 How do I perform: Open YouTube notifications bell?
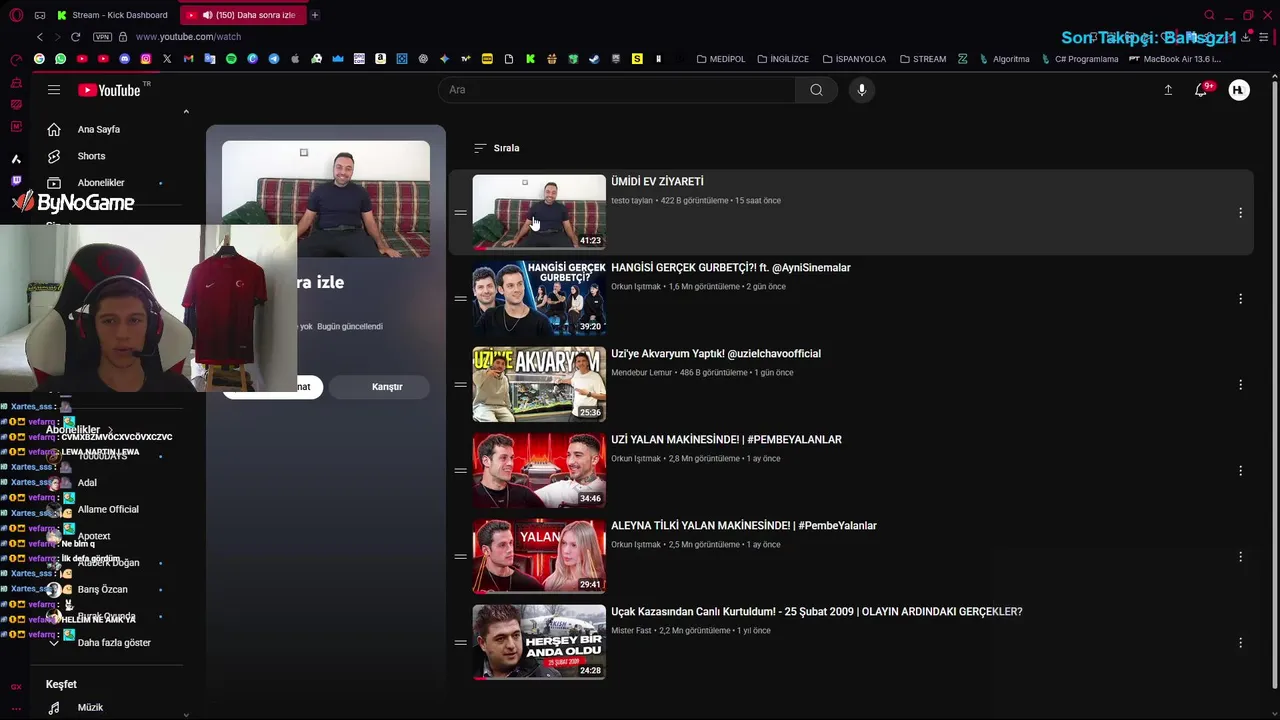[x=1202, y=90]
